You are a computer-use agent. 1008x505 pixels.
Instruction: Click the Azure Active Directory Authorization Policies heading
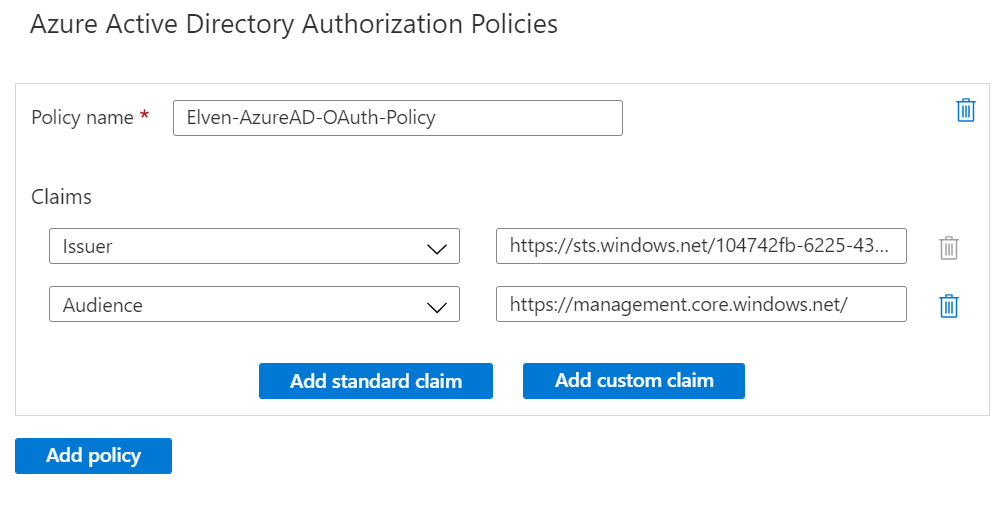point(294,24)
